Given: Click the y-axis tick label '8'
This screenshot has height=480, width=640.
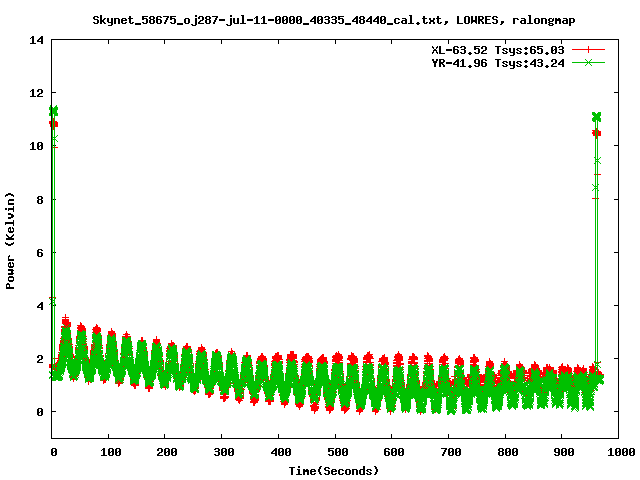Looking at the screenshot, I should [x=40, y=200].
